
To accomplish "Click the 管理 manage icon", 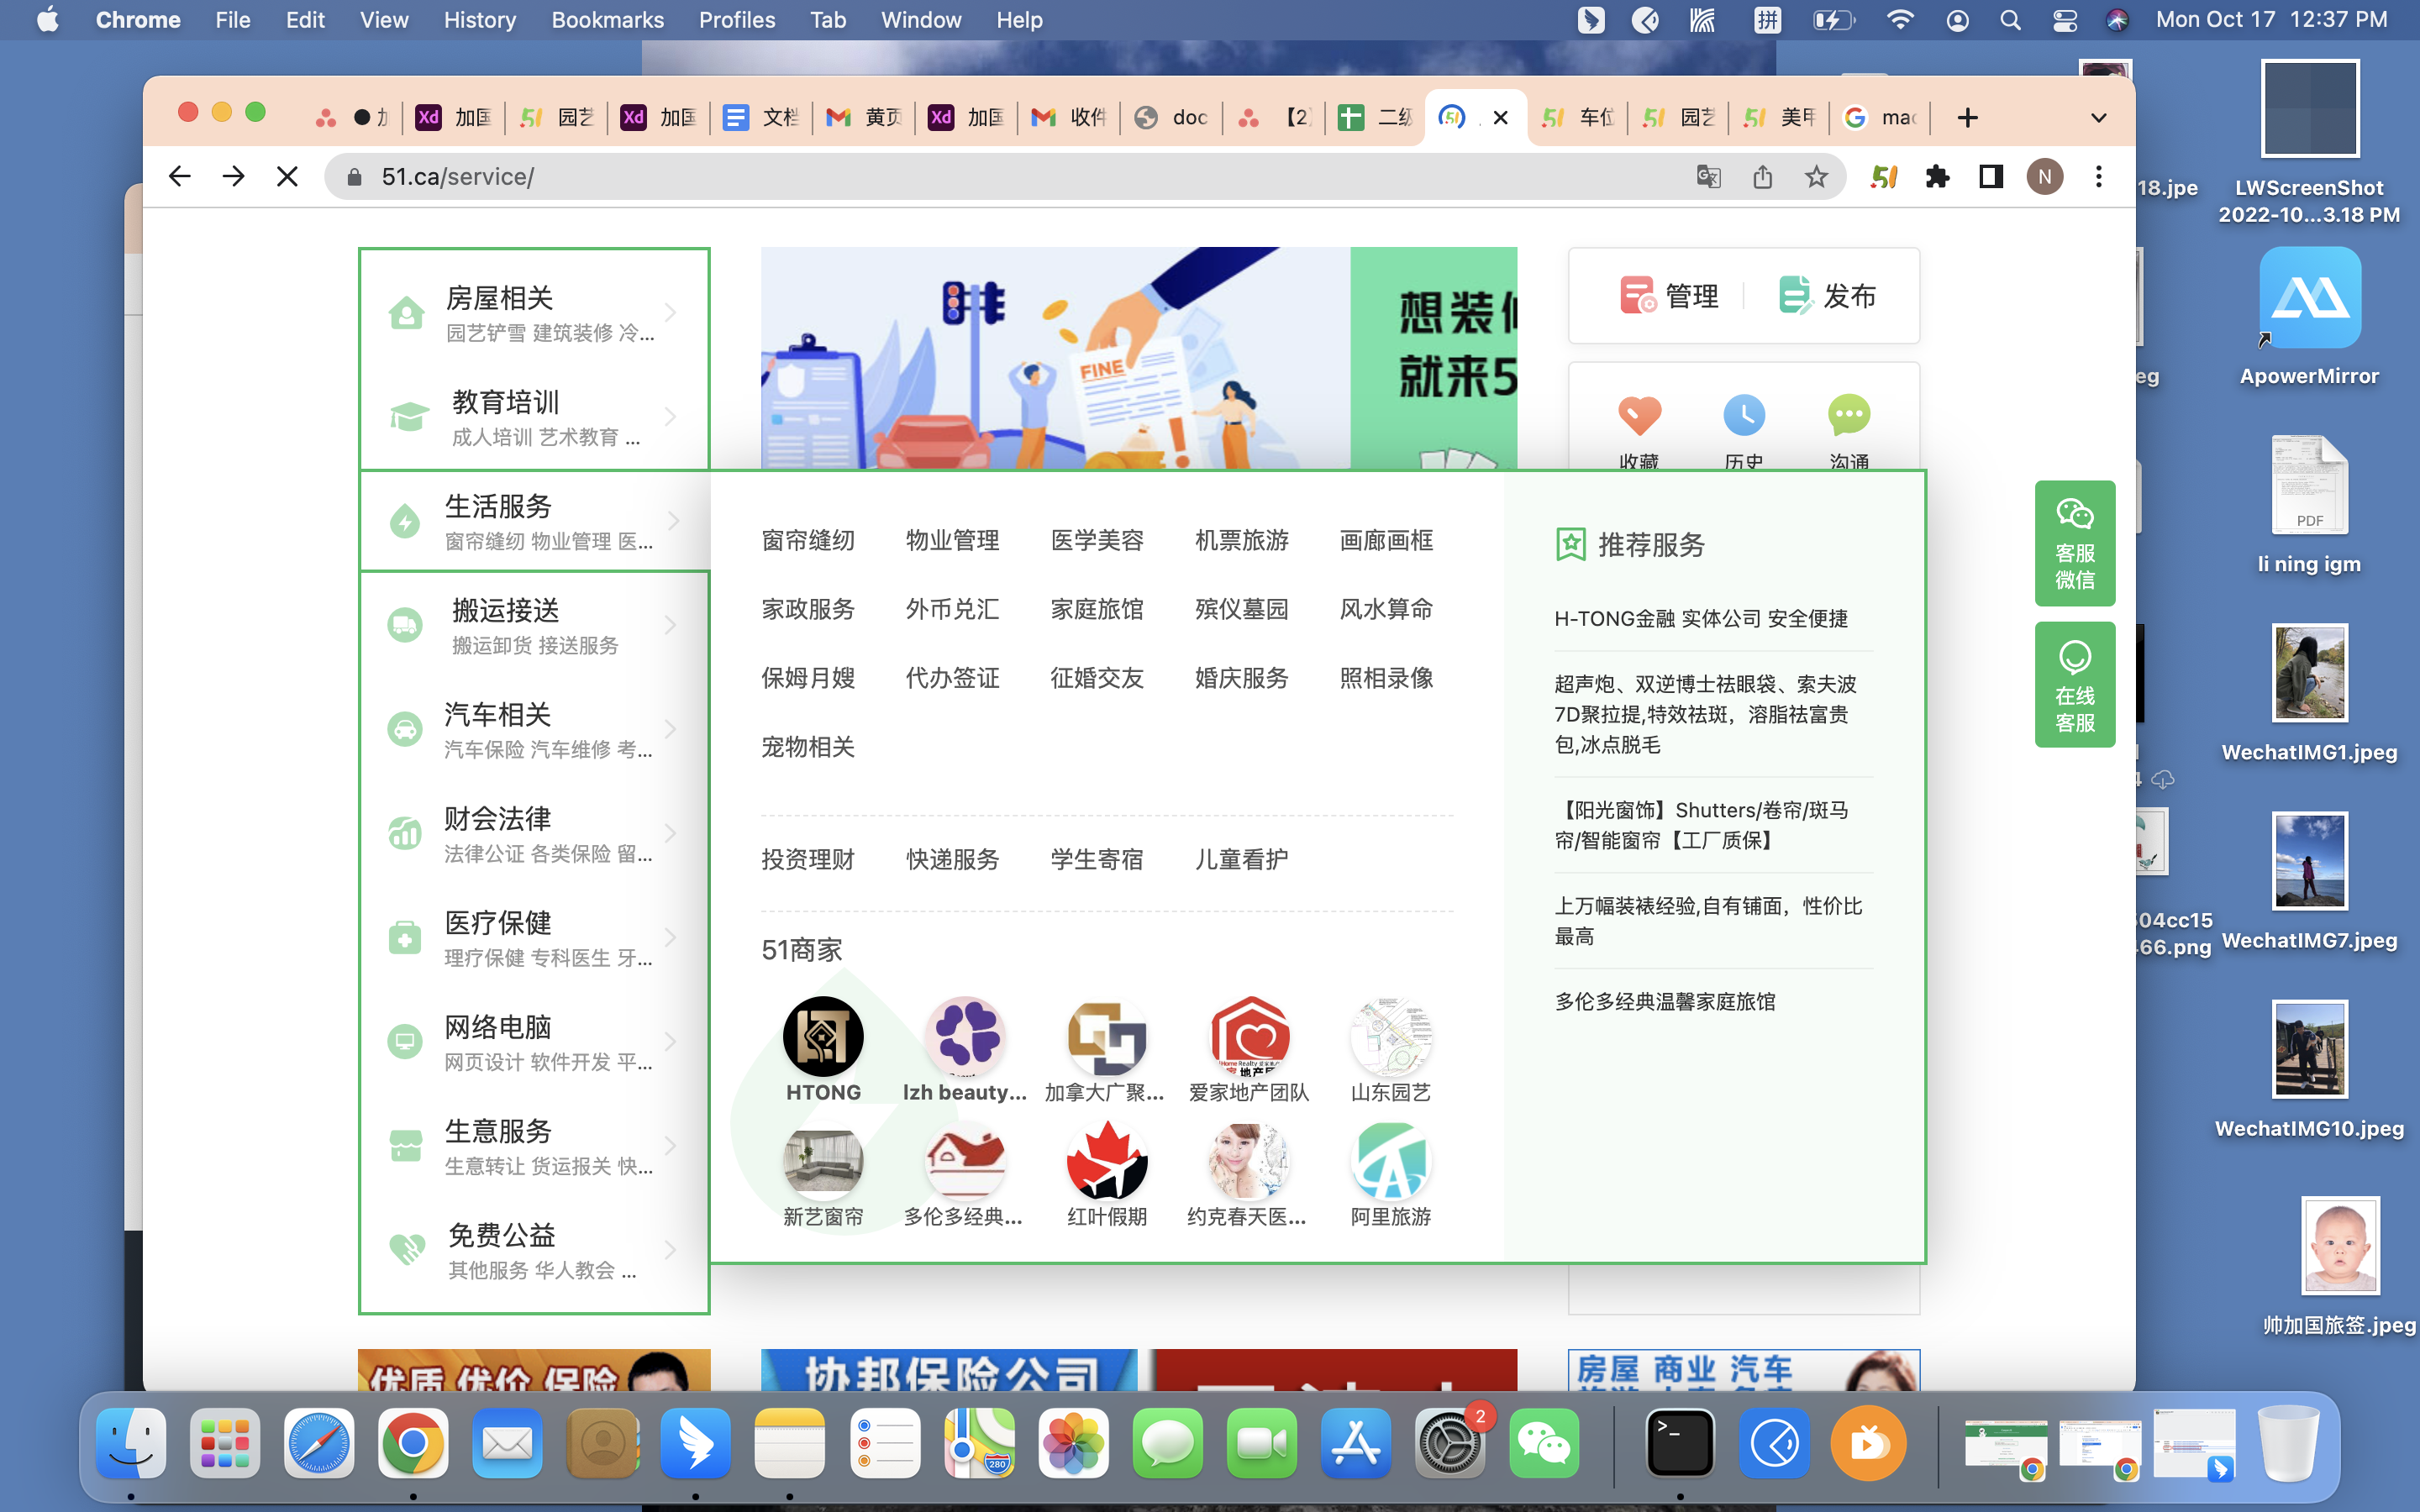I will pos(1638,295).
